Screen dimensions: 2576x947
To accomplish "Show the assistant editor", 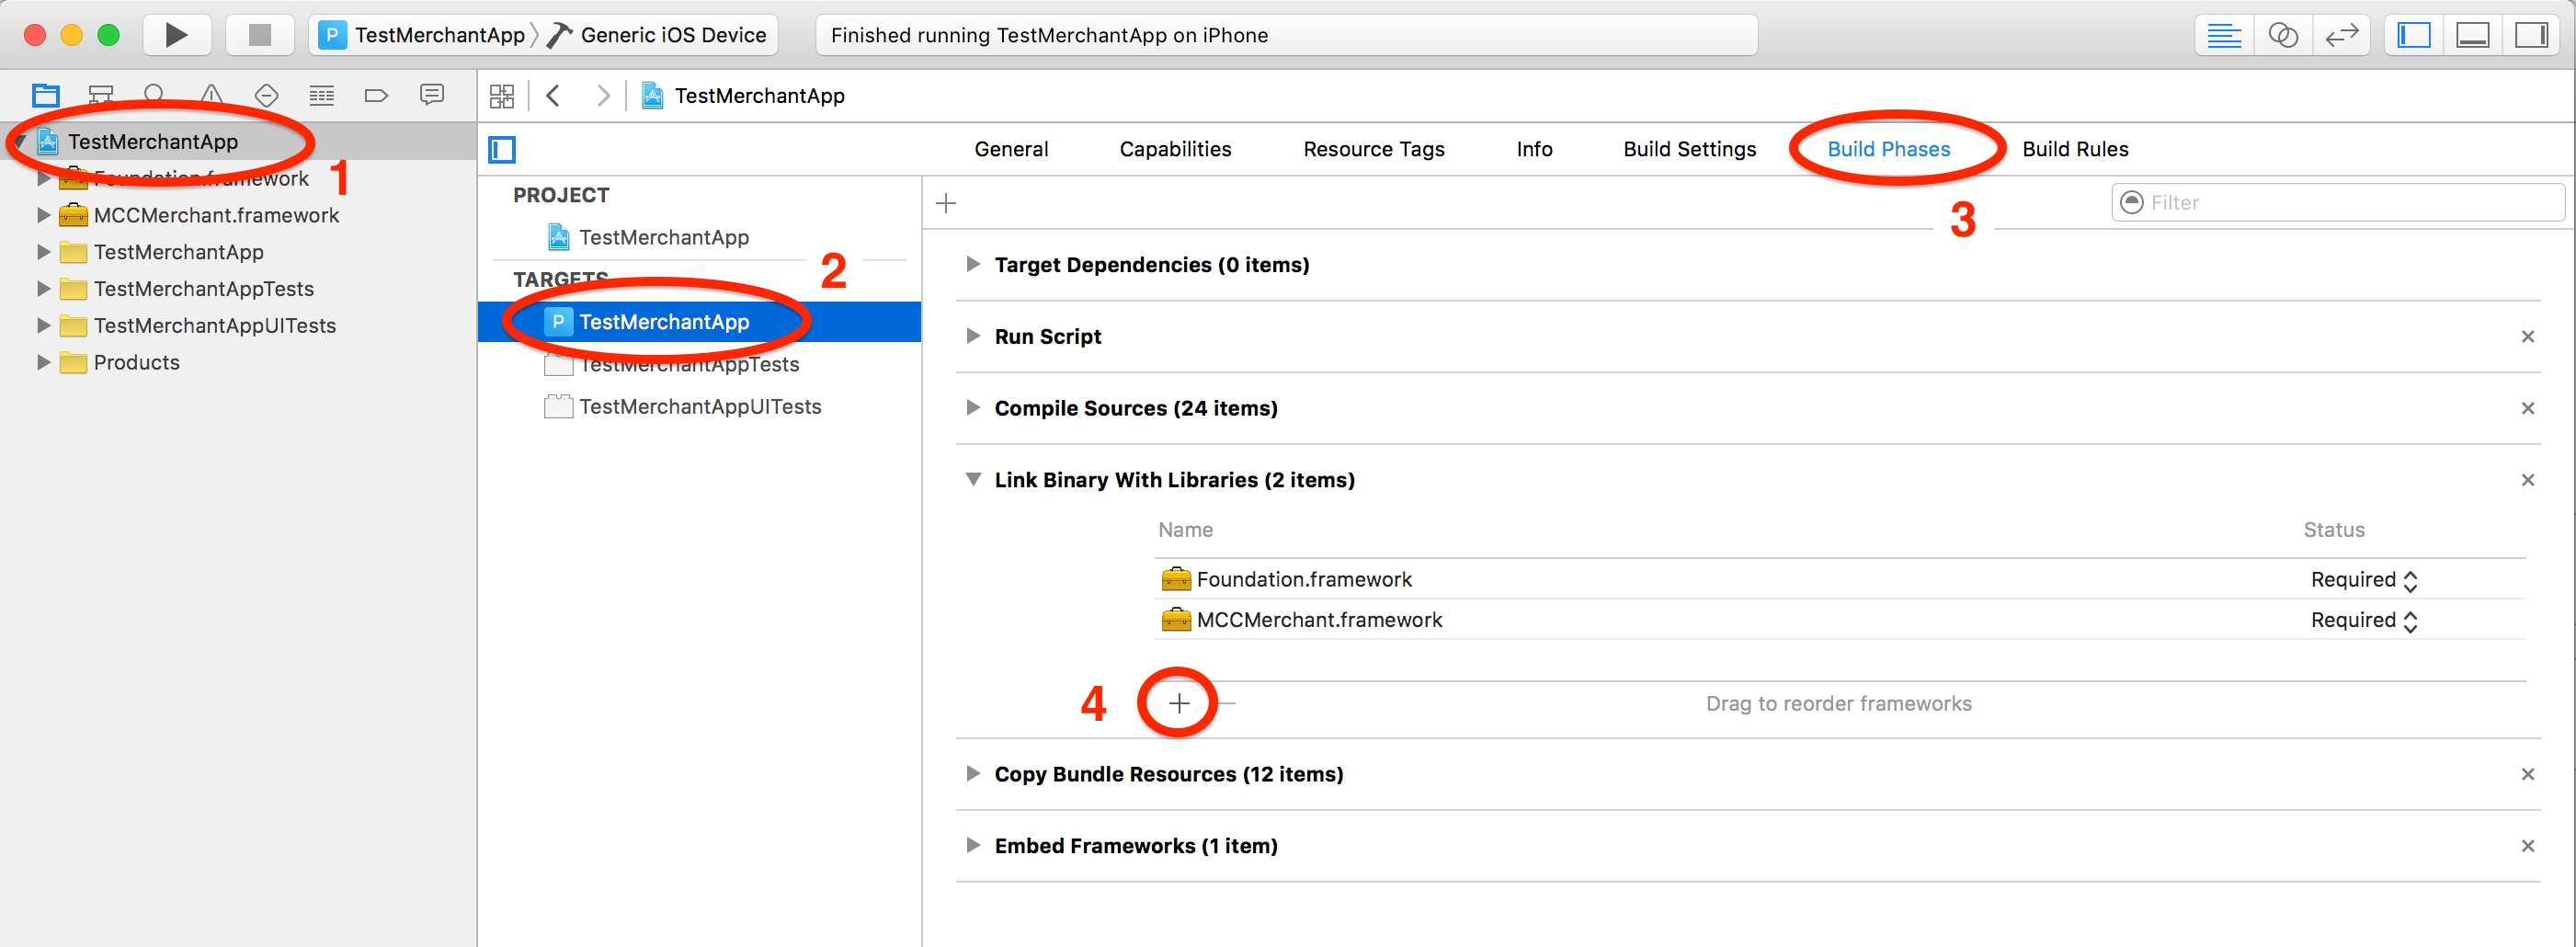I will point(2283,36).
